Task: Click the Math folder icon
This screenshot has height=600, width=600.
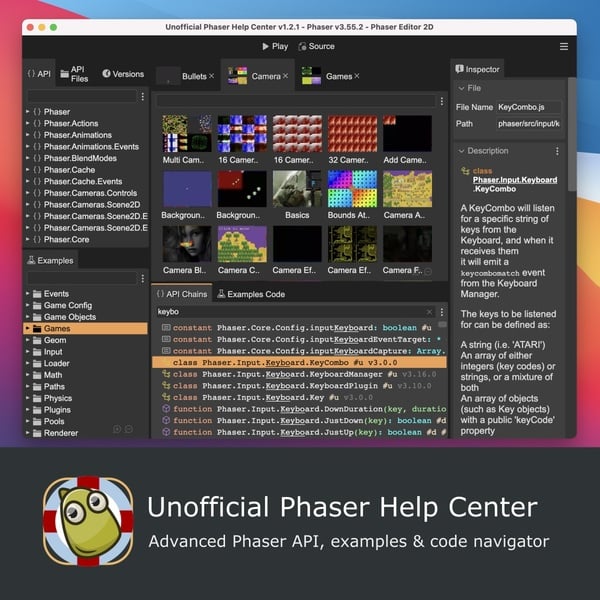Action: coord(37,375)
